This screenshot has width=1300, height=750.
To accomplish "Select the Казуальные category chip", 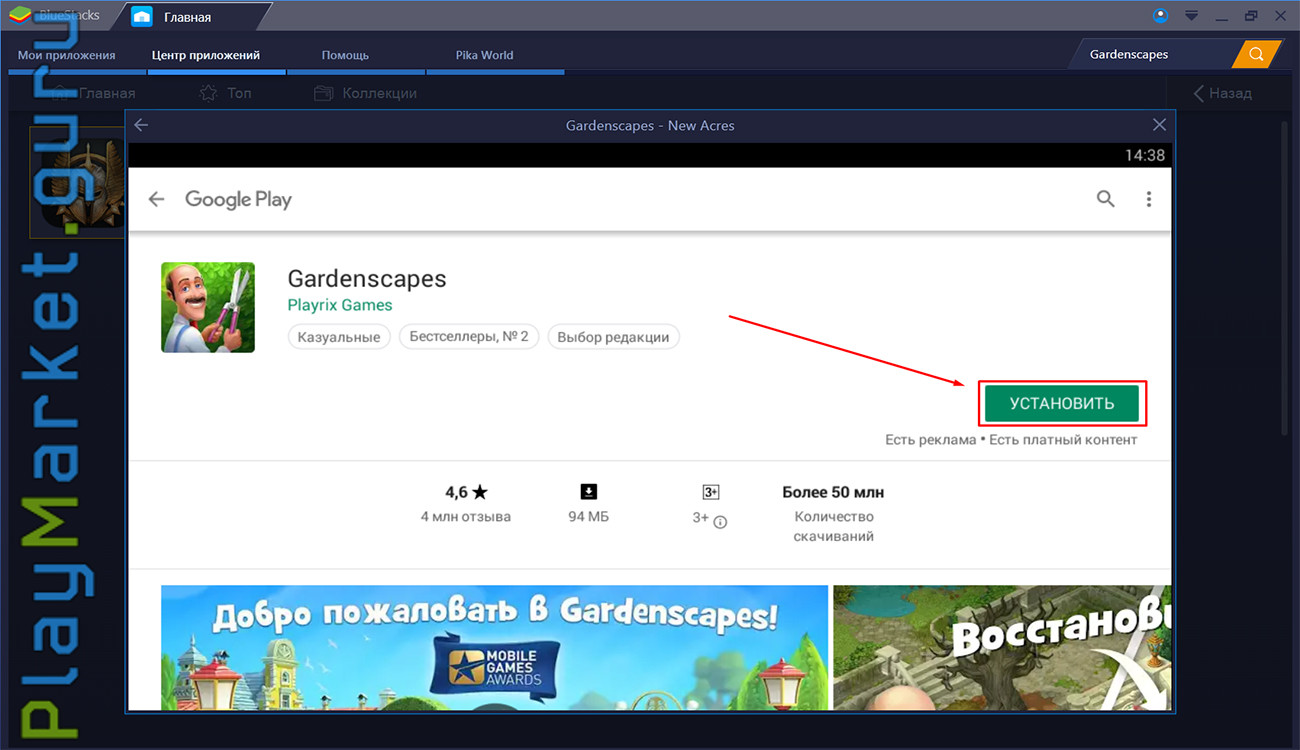I will click(x=340, y=337).
